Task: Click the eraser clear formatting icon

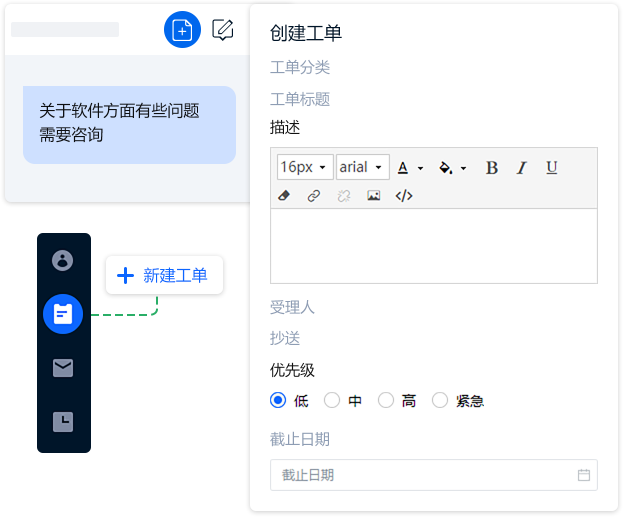Action: click(283, 196)
